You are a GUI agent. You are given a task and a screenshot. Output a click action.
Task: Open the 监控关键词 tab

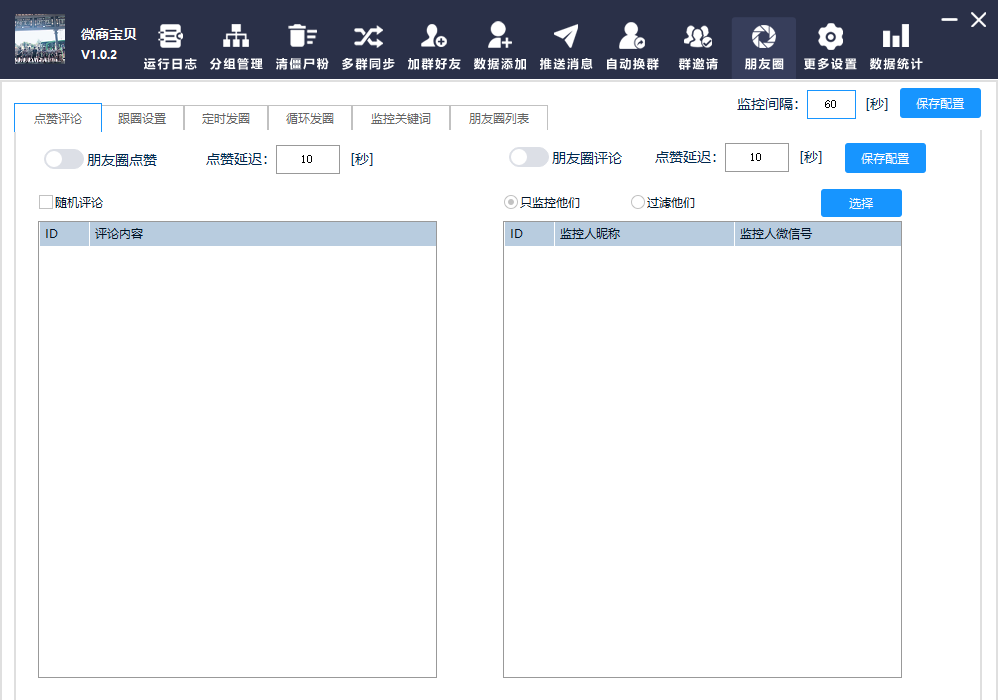click(400, 118)
